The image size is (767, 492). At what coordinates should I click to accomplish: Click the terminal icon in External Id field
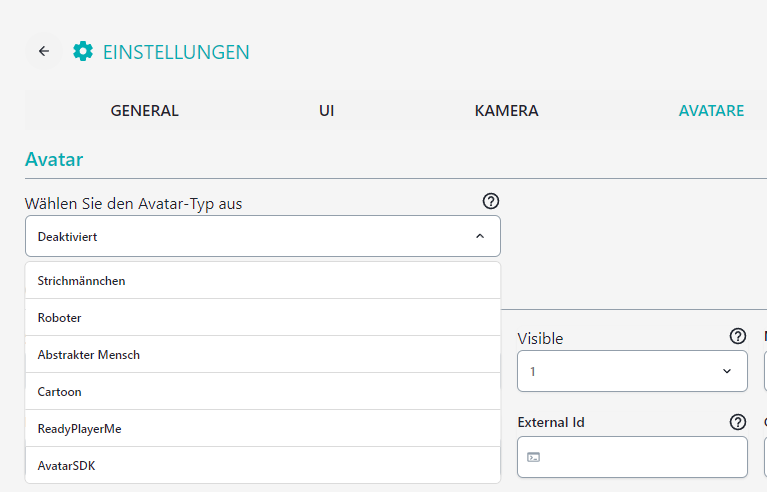tap(534, 457)
